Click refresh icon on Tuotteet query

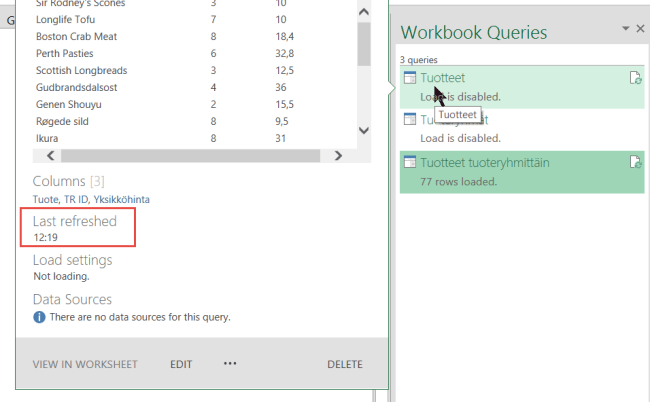tap(635, 78)
